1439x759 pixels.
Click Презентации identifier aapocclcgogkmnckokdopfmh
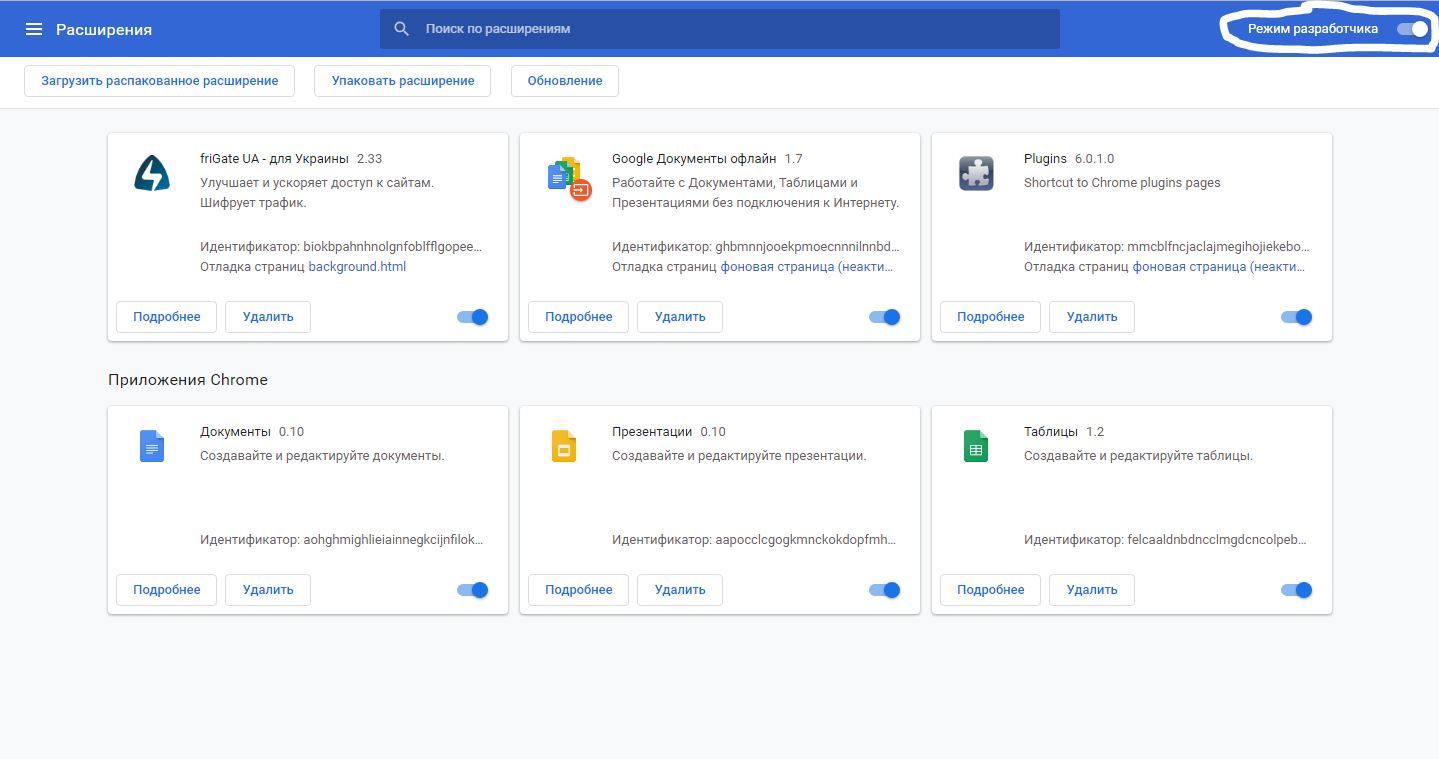click(x=806, y=540)
